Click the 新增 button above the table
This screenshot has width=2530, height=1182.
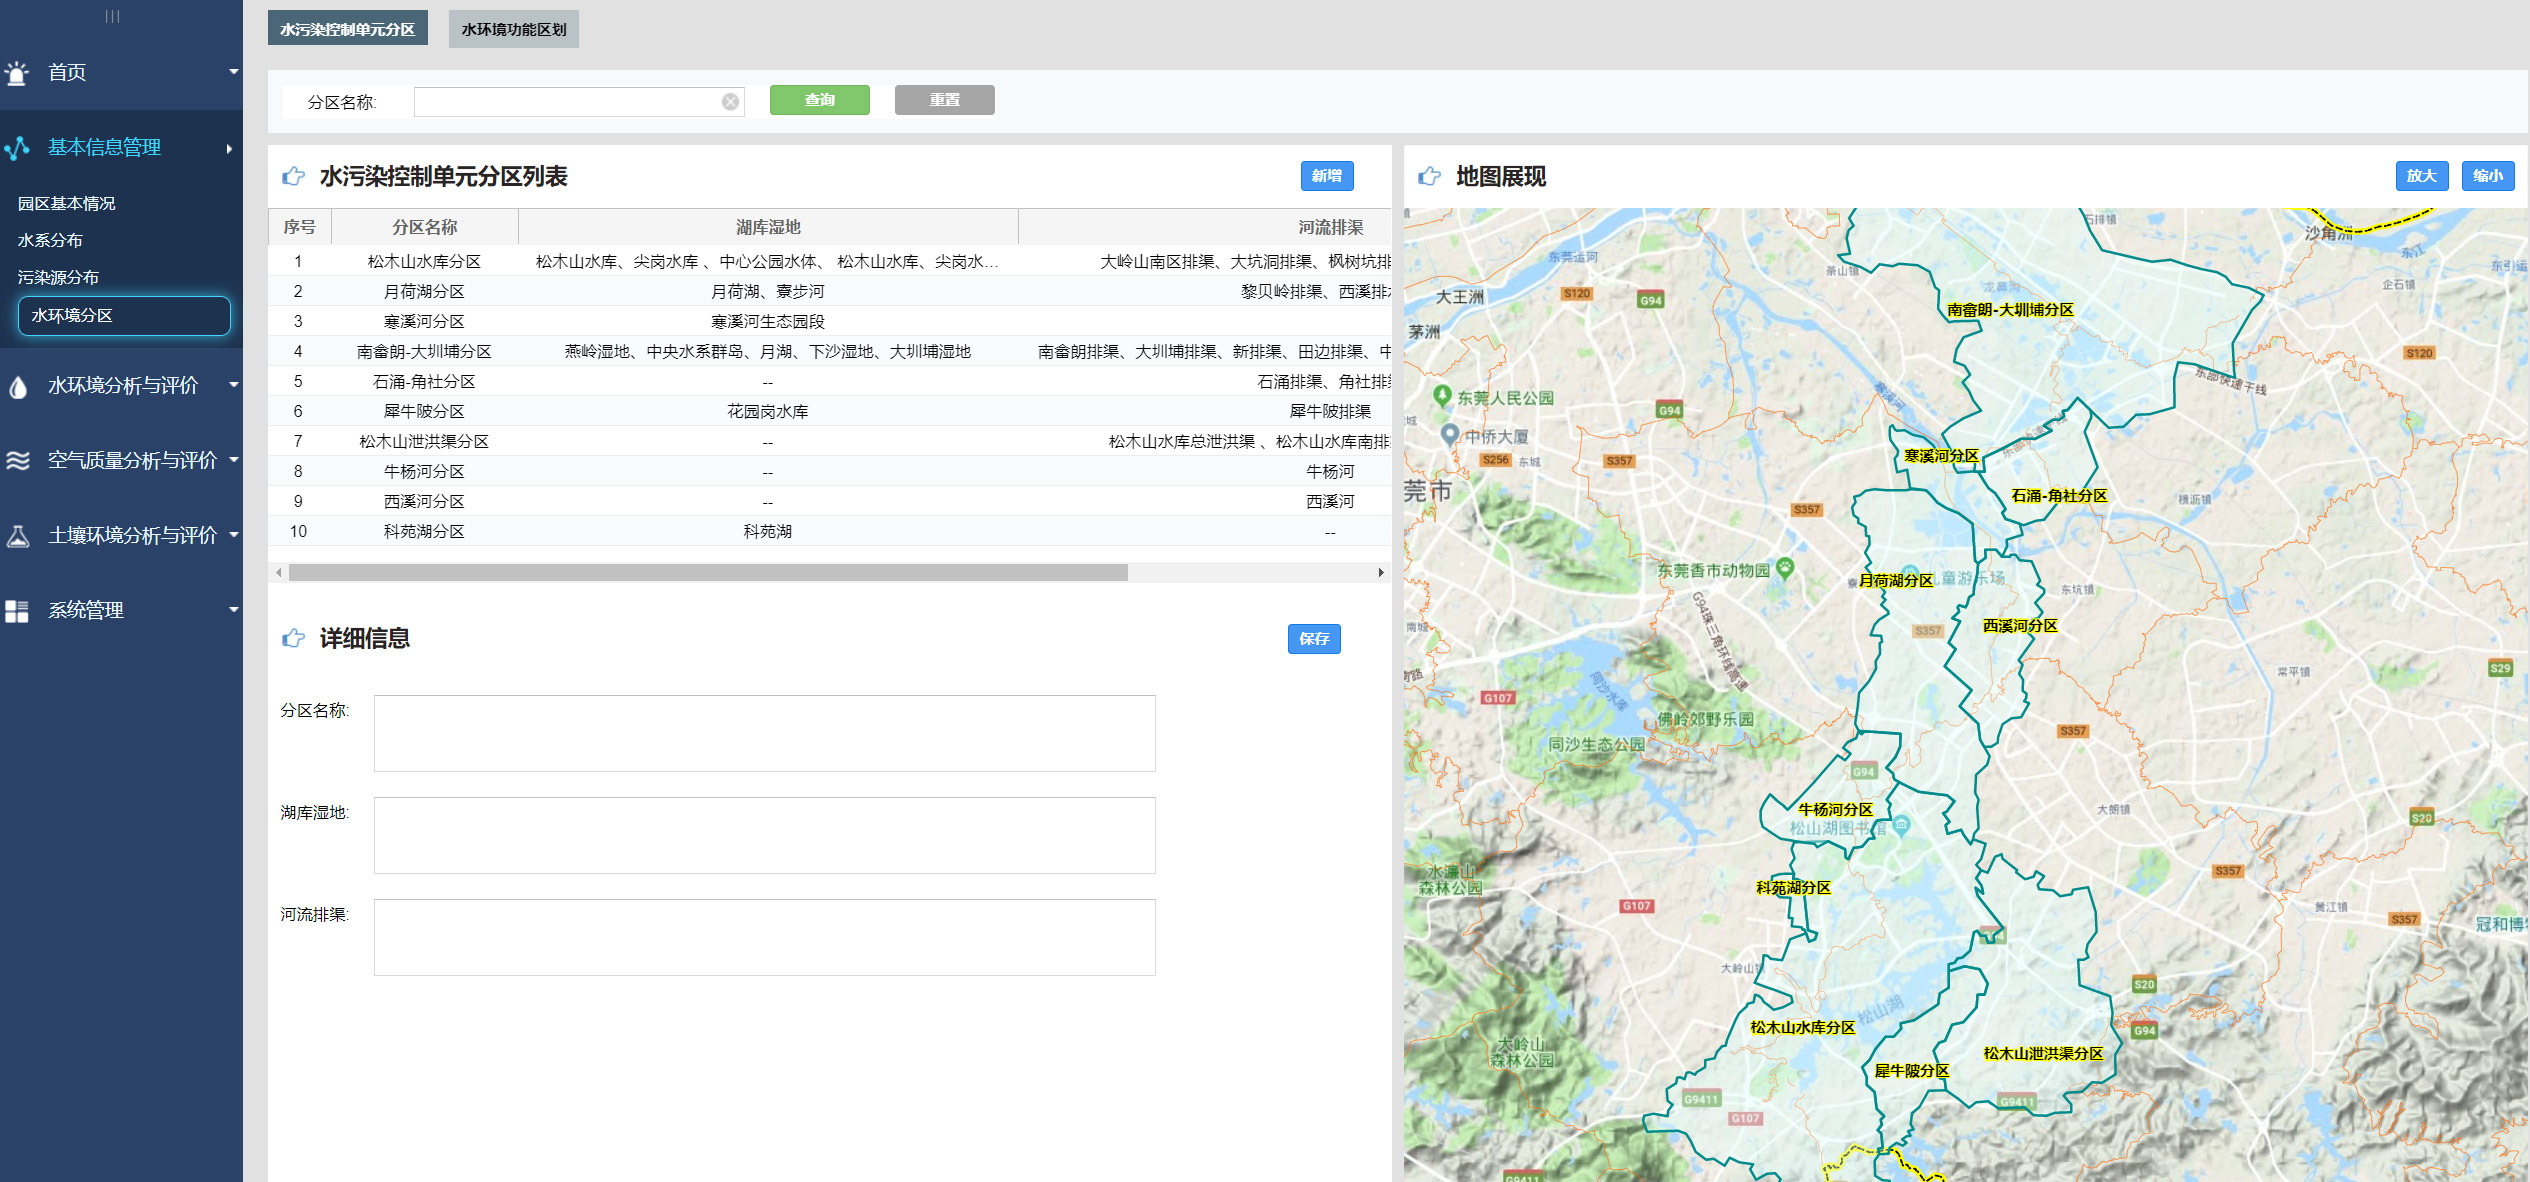[x=1326, y=176]
